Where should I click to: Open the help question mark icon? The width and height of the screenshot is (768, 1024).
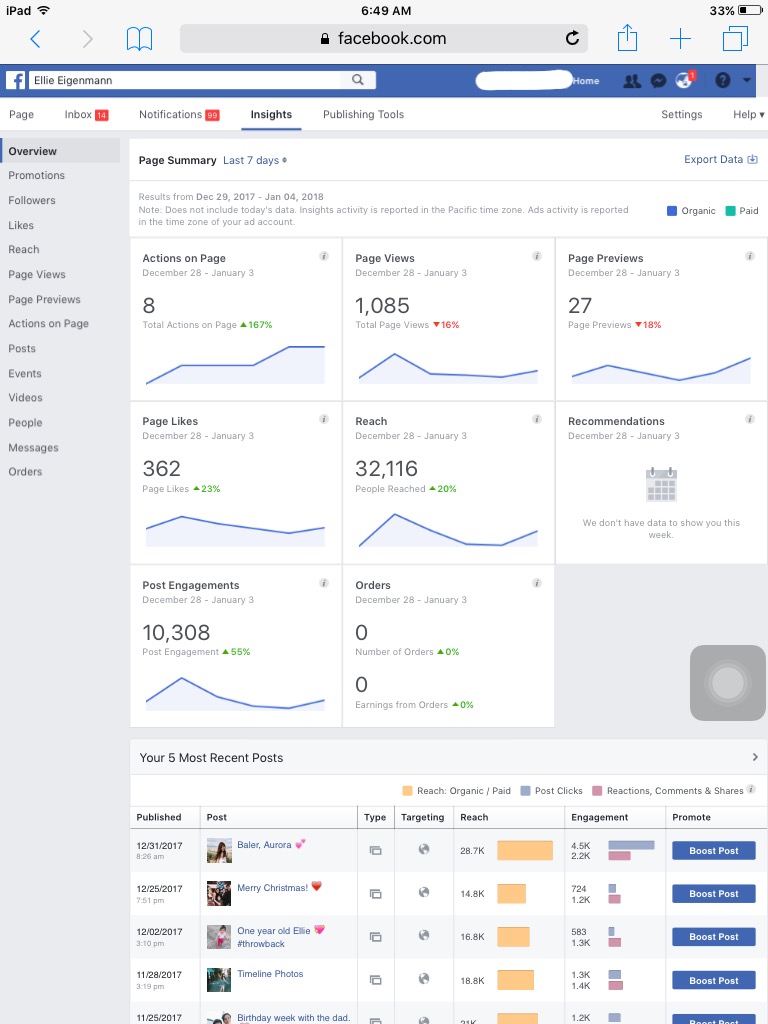[722, 80]
